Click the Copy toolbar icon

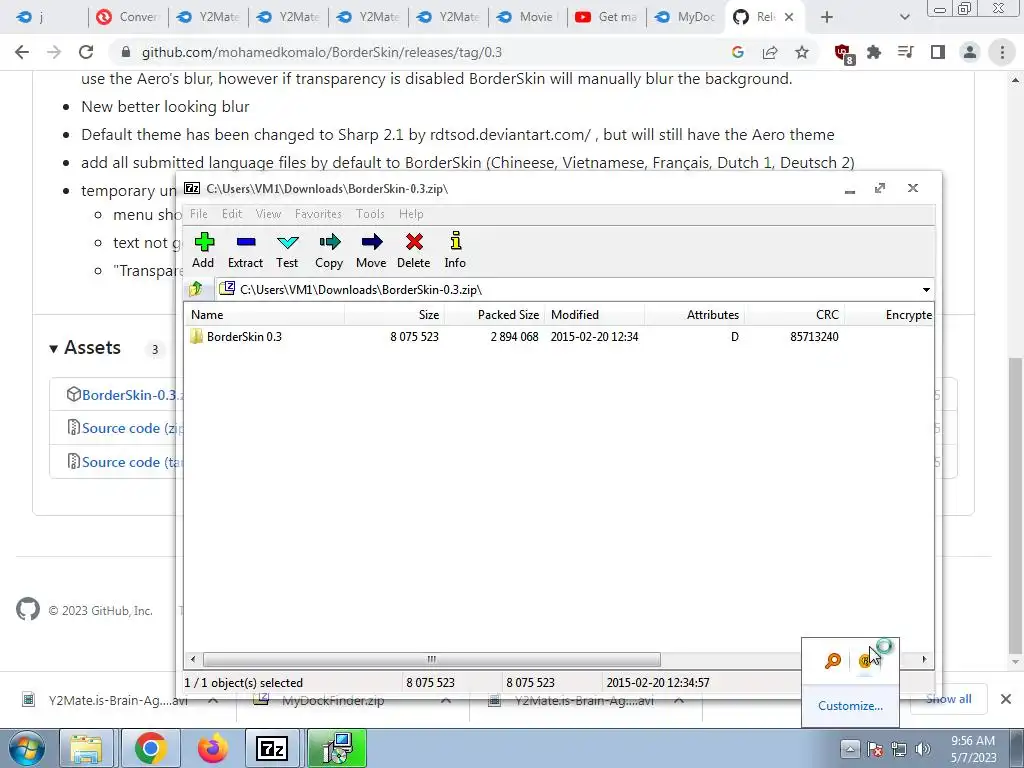coord(329,250)
